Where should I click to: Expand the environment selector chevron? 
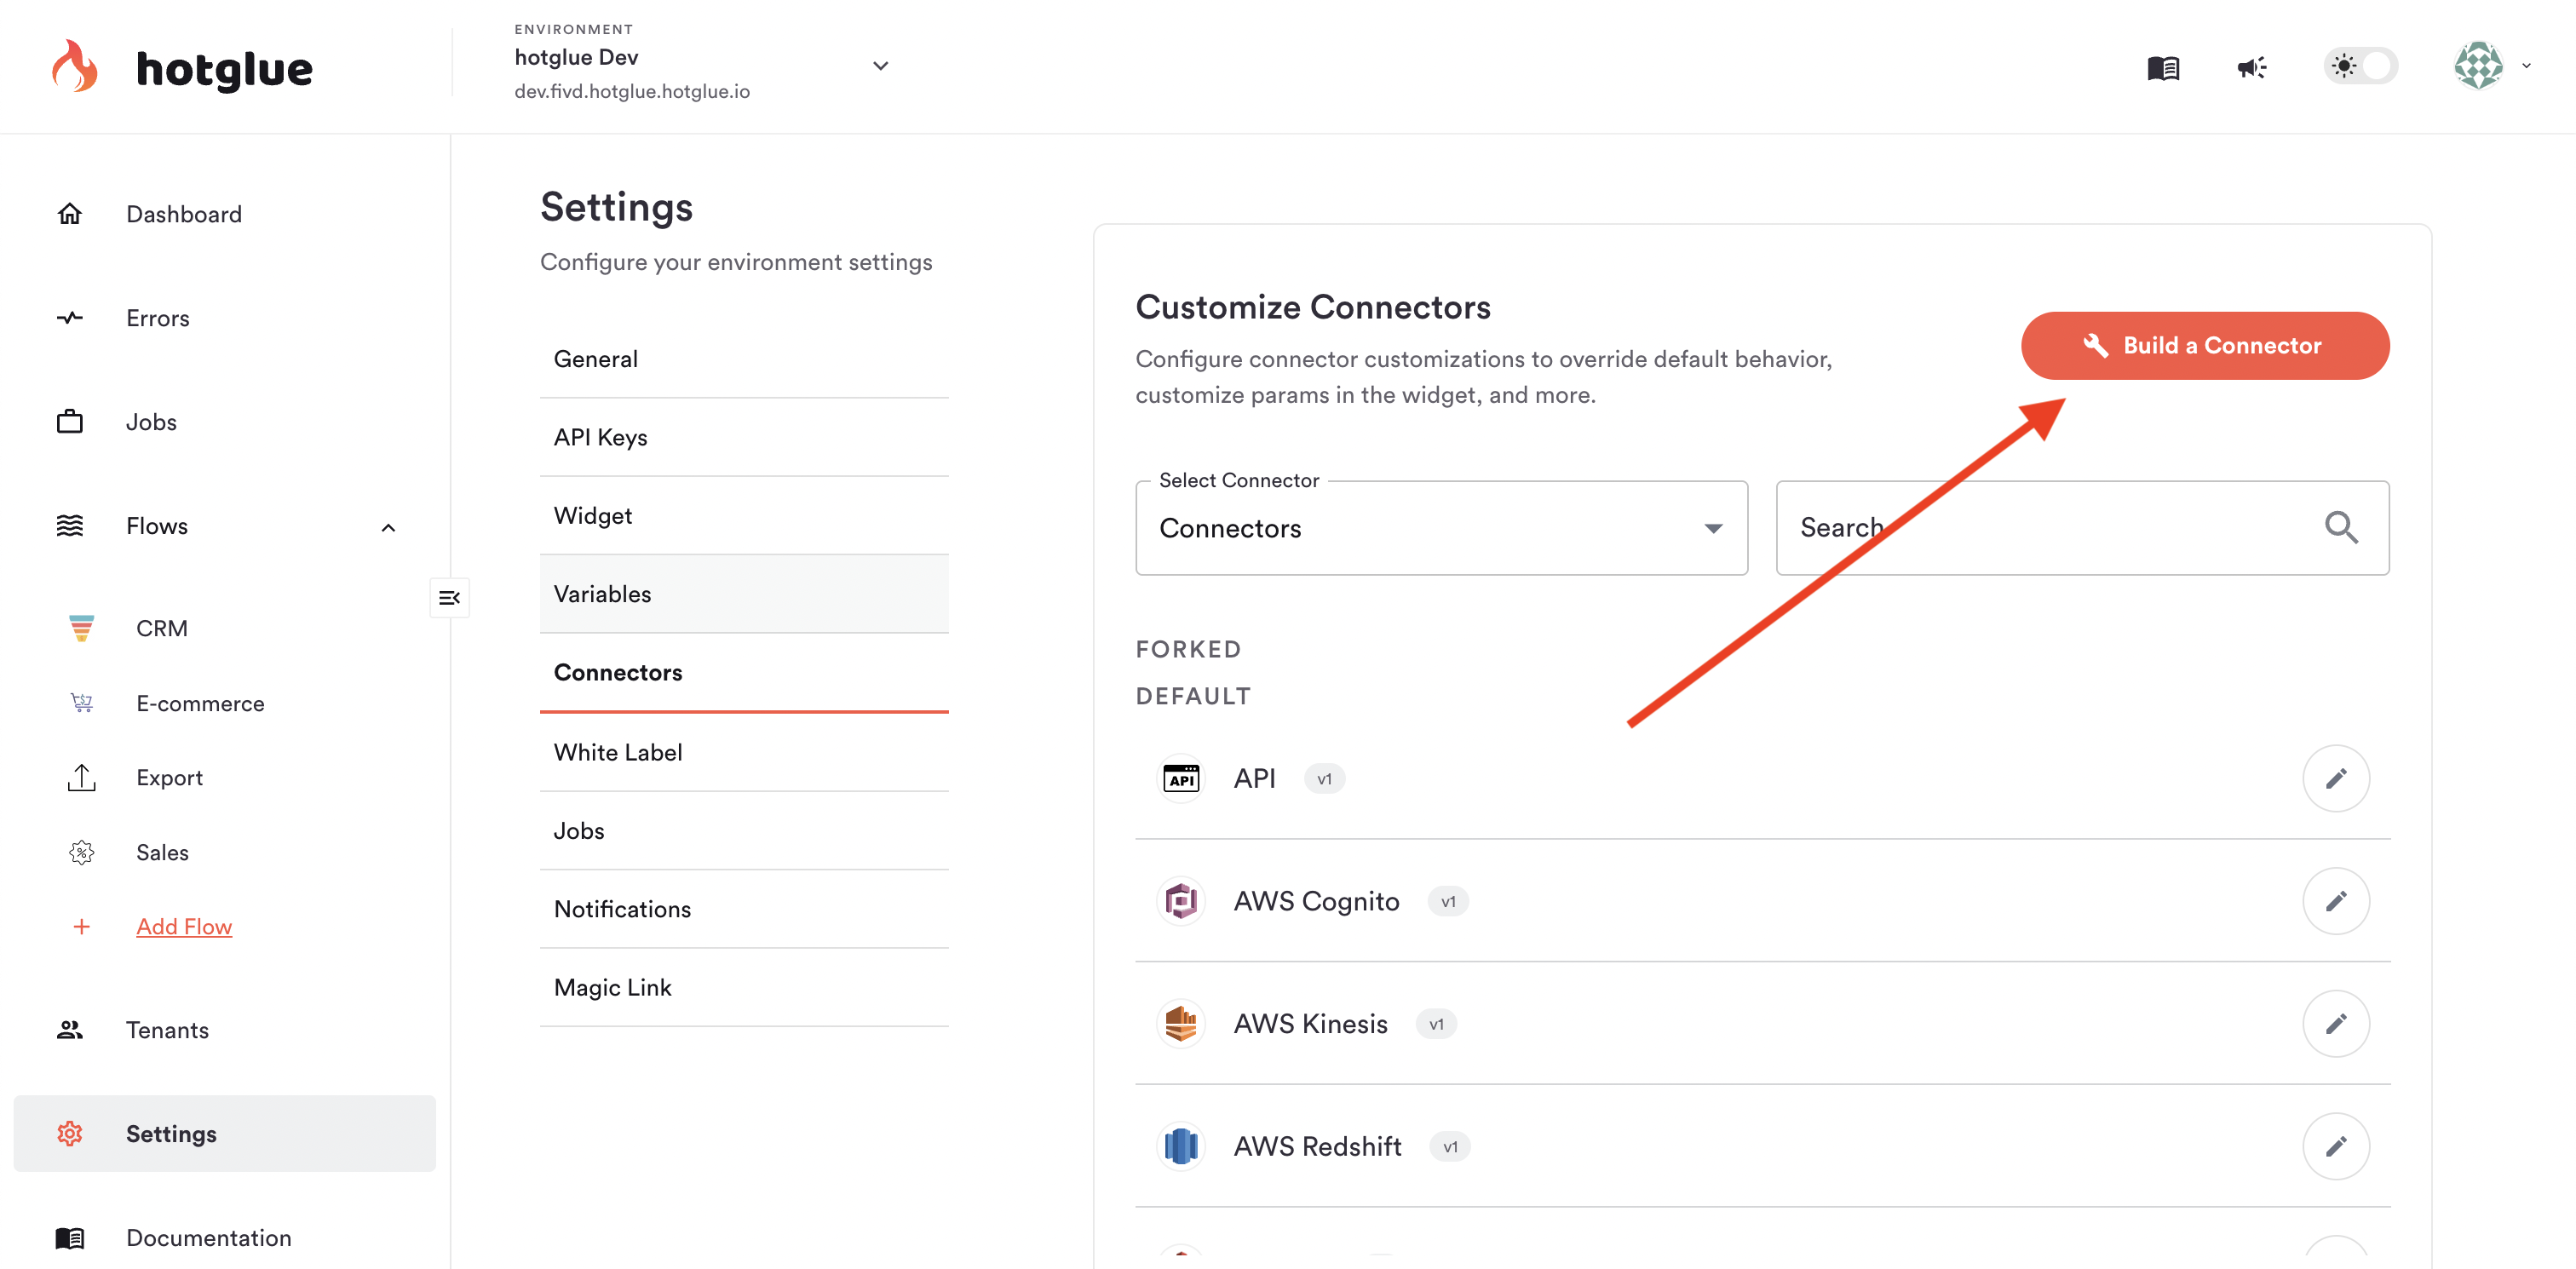click(x=880, y=66)
